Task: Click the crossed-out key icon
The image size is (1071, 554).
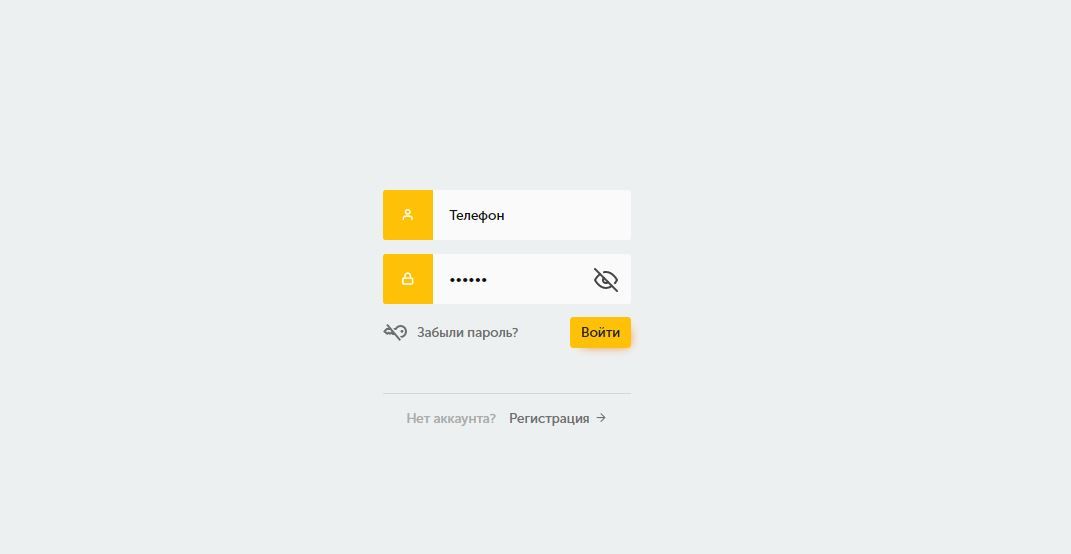Action: coord(395,332)
